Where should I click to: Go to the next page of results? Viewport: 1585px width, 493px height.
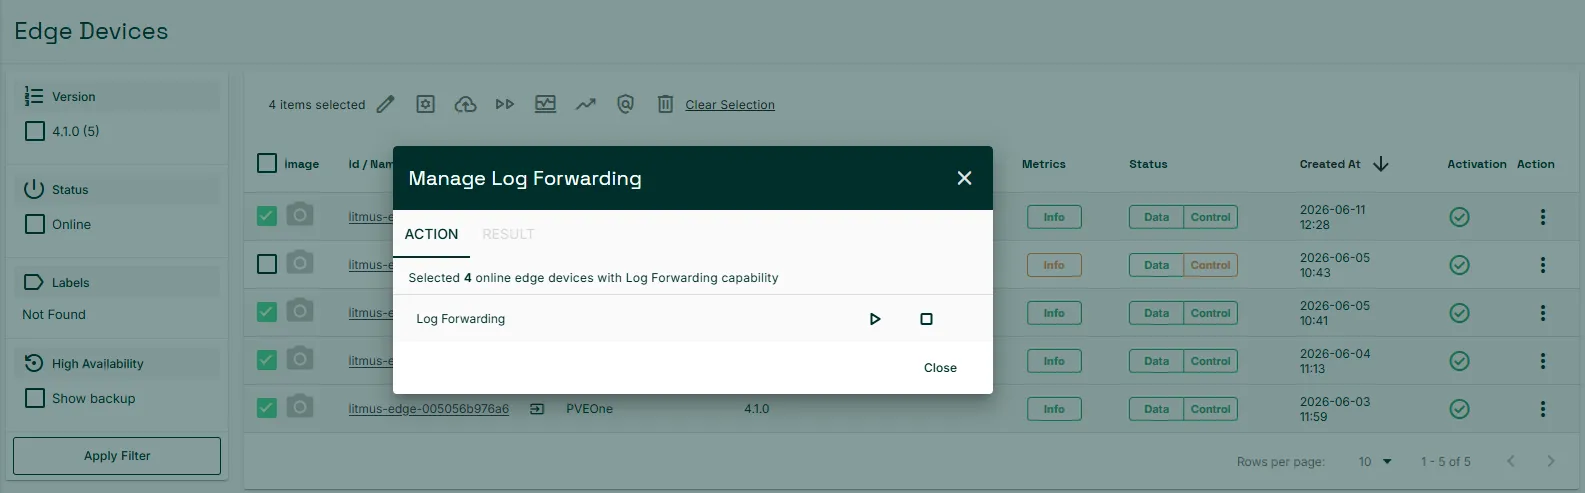point(1551,461)
